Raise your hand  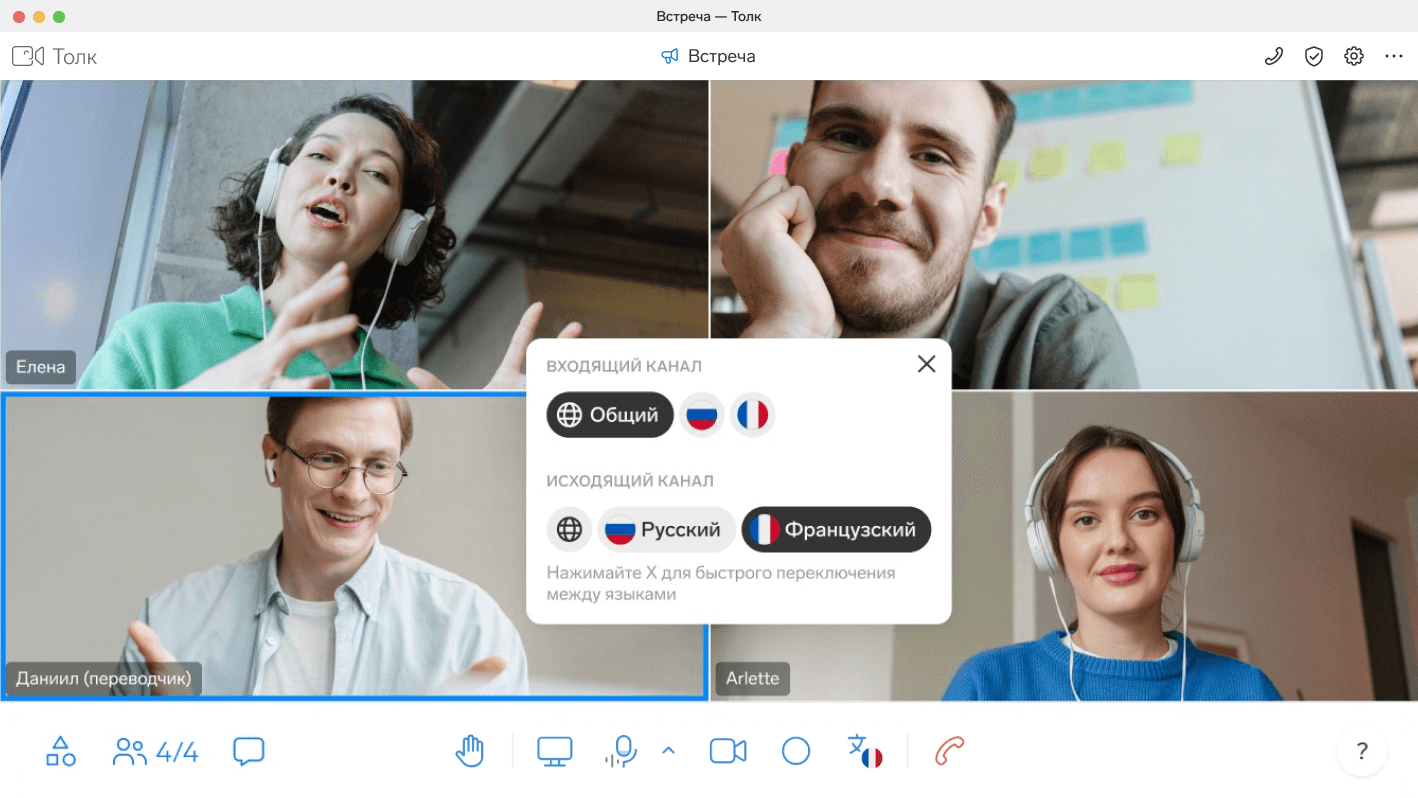click(x=470, y=751)
